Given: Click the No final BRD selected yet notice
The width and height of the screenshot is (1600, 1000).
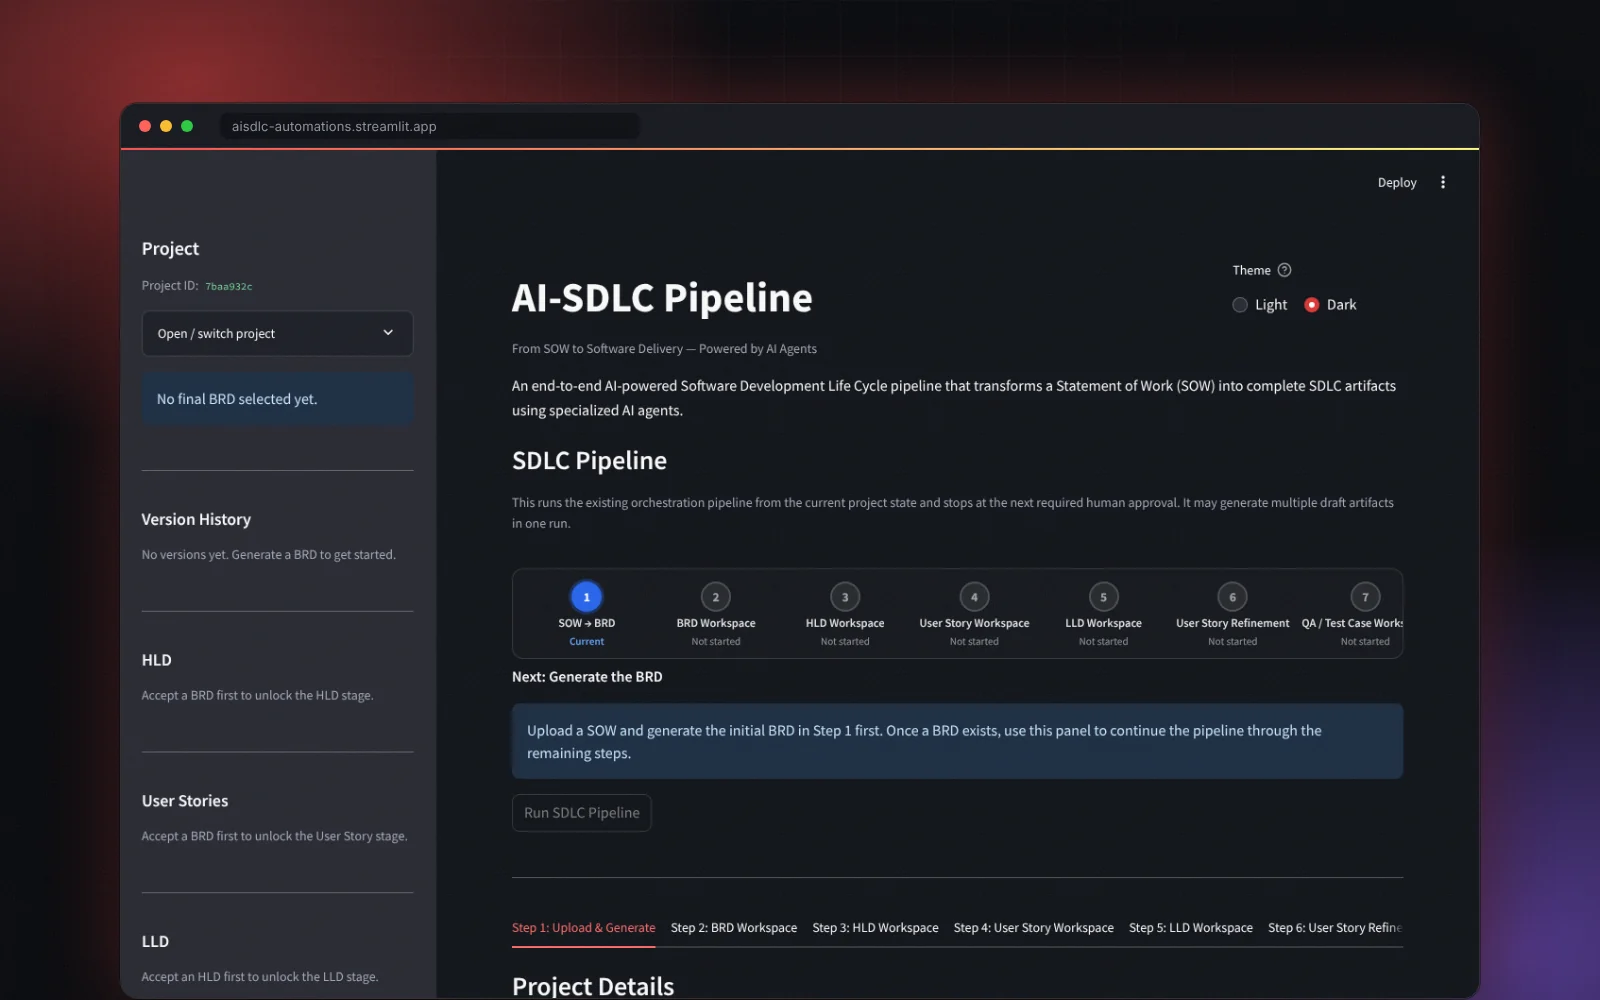Looking at the screenshot, I should coord(277,399).
